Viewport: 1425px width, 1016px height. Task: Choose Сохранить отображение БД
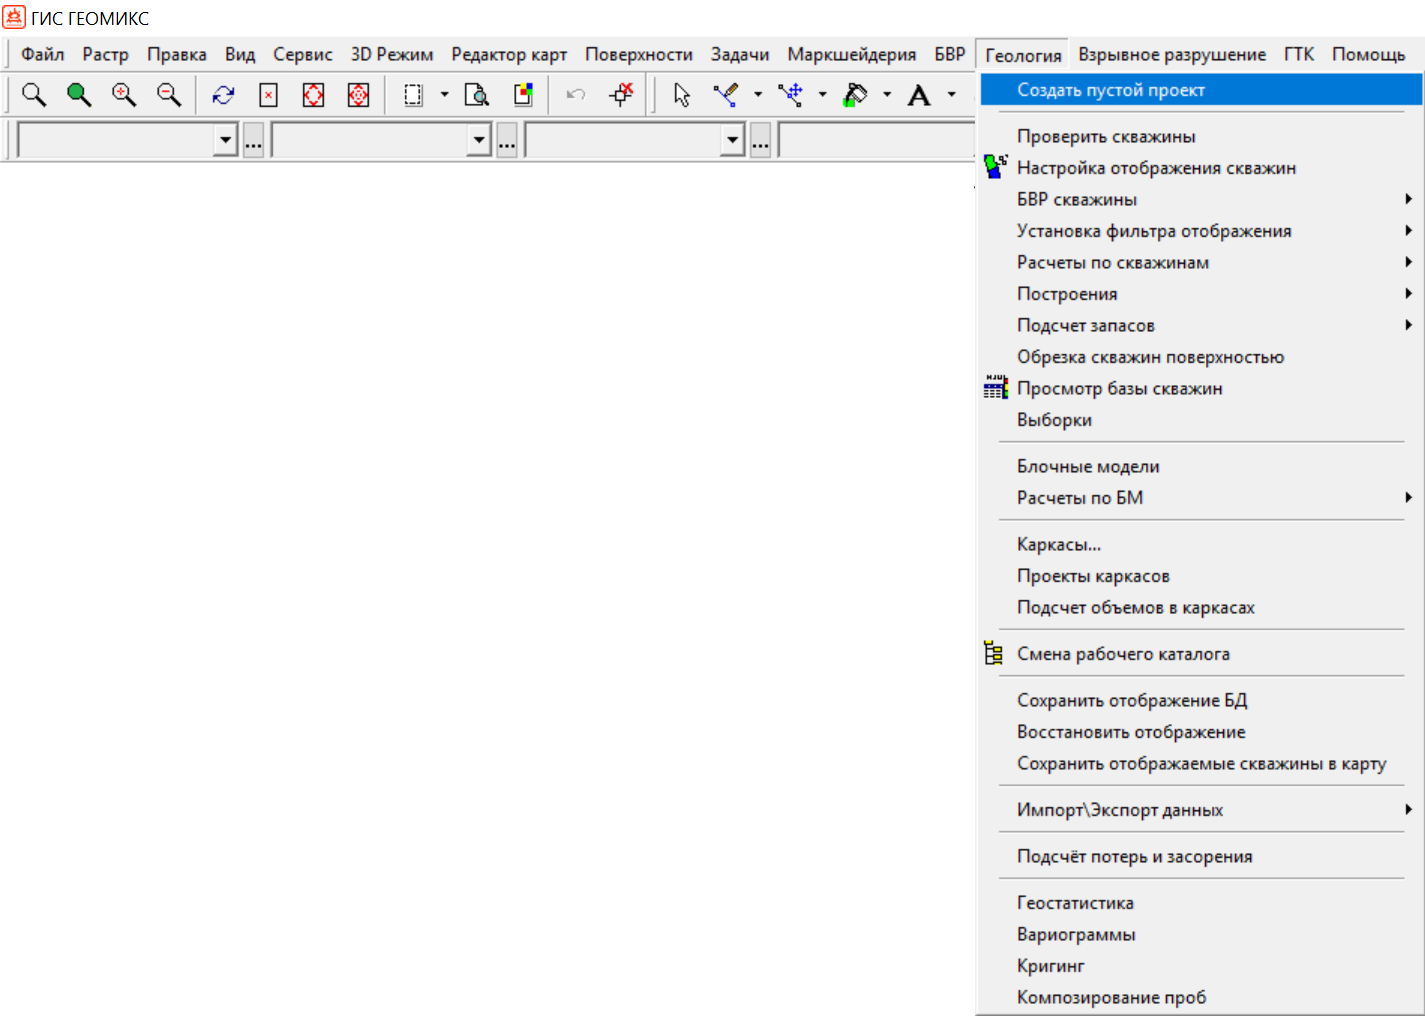point(1201,700)
